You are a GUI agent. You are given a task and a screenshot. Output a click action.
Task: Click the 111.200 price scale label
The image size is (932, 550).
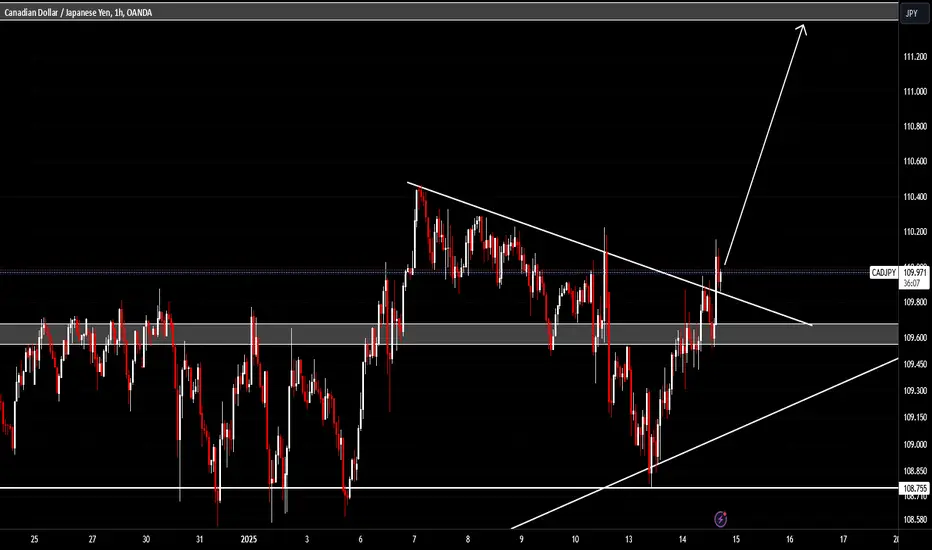[915, 56]
